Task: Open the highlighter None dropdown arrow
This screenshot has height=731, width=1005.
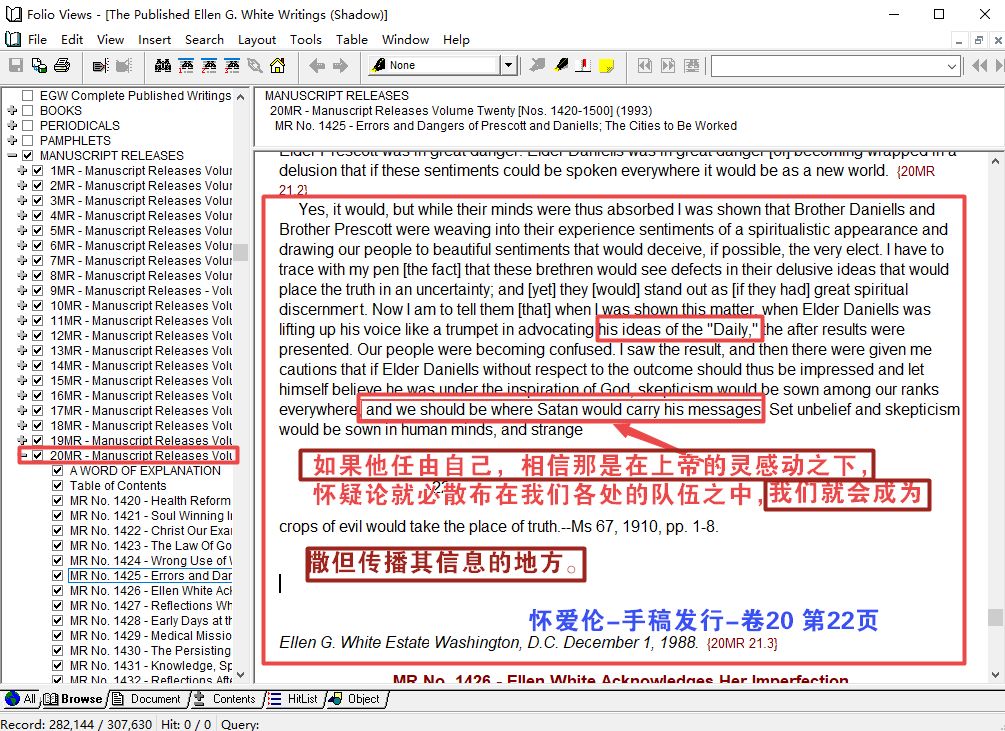Action: pos(508,66)
